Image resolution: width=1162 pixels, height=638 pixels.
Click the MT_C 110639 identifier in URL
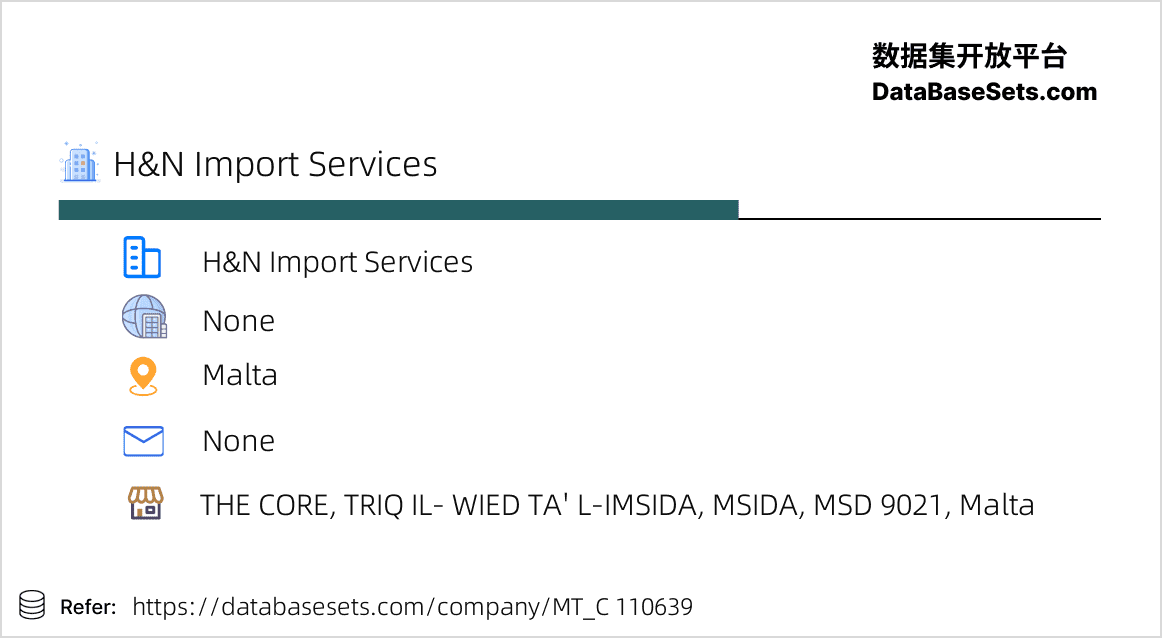point(622,607)
